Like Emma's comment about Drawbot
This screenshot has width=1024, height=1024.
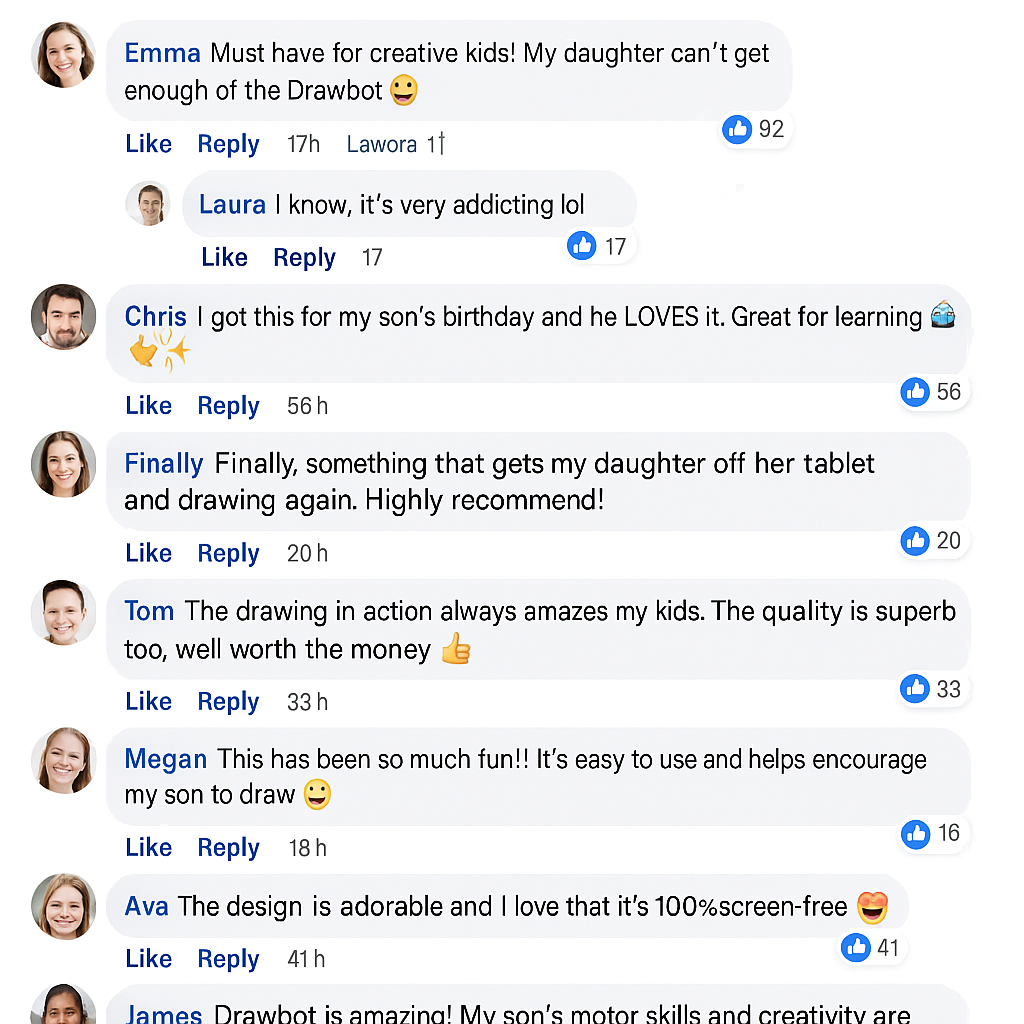coord(149,144)
